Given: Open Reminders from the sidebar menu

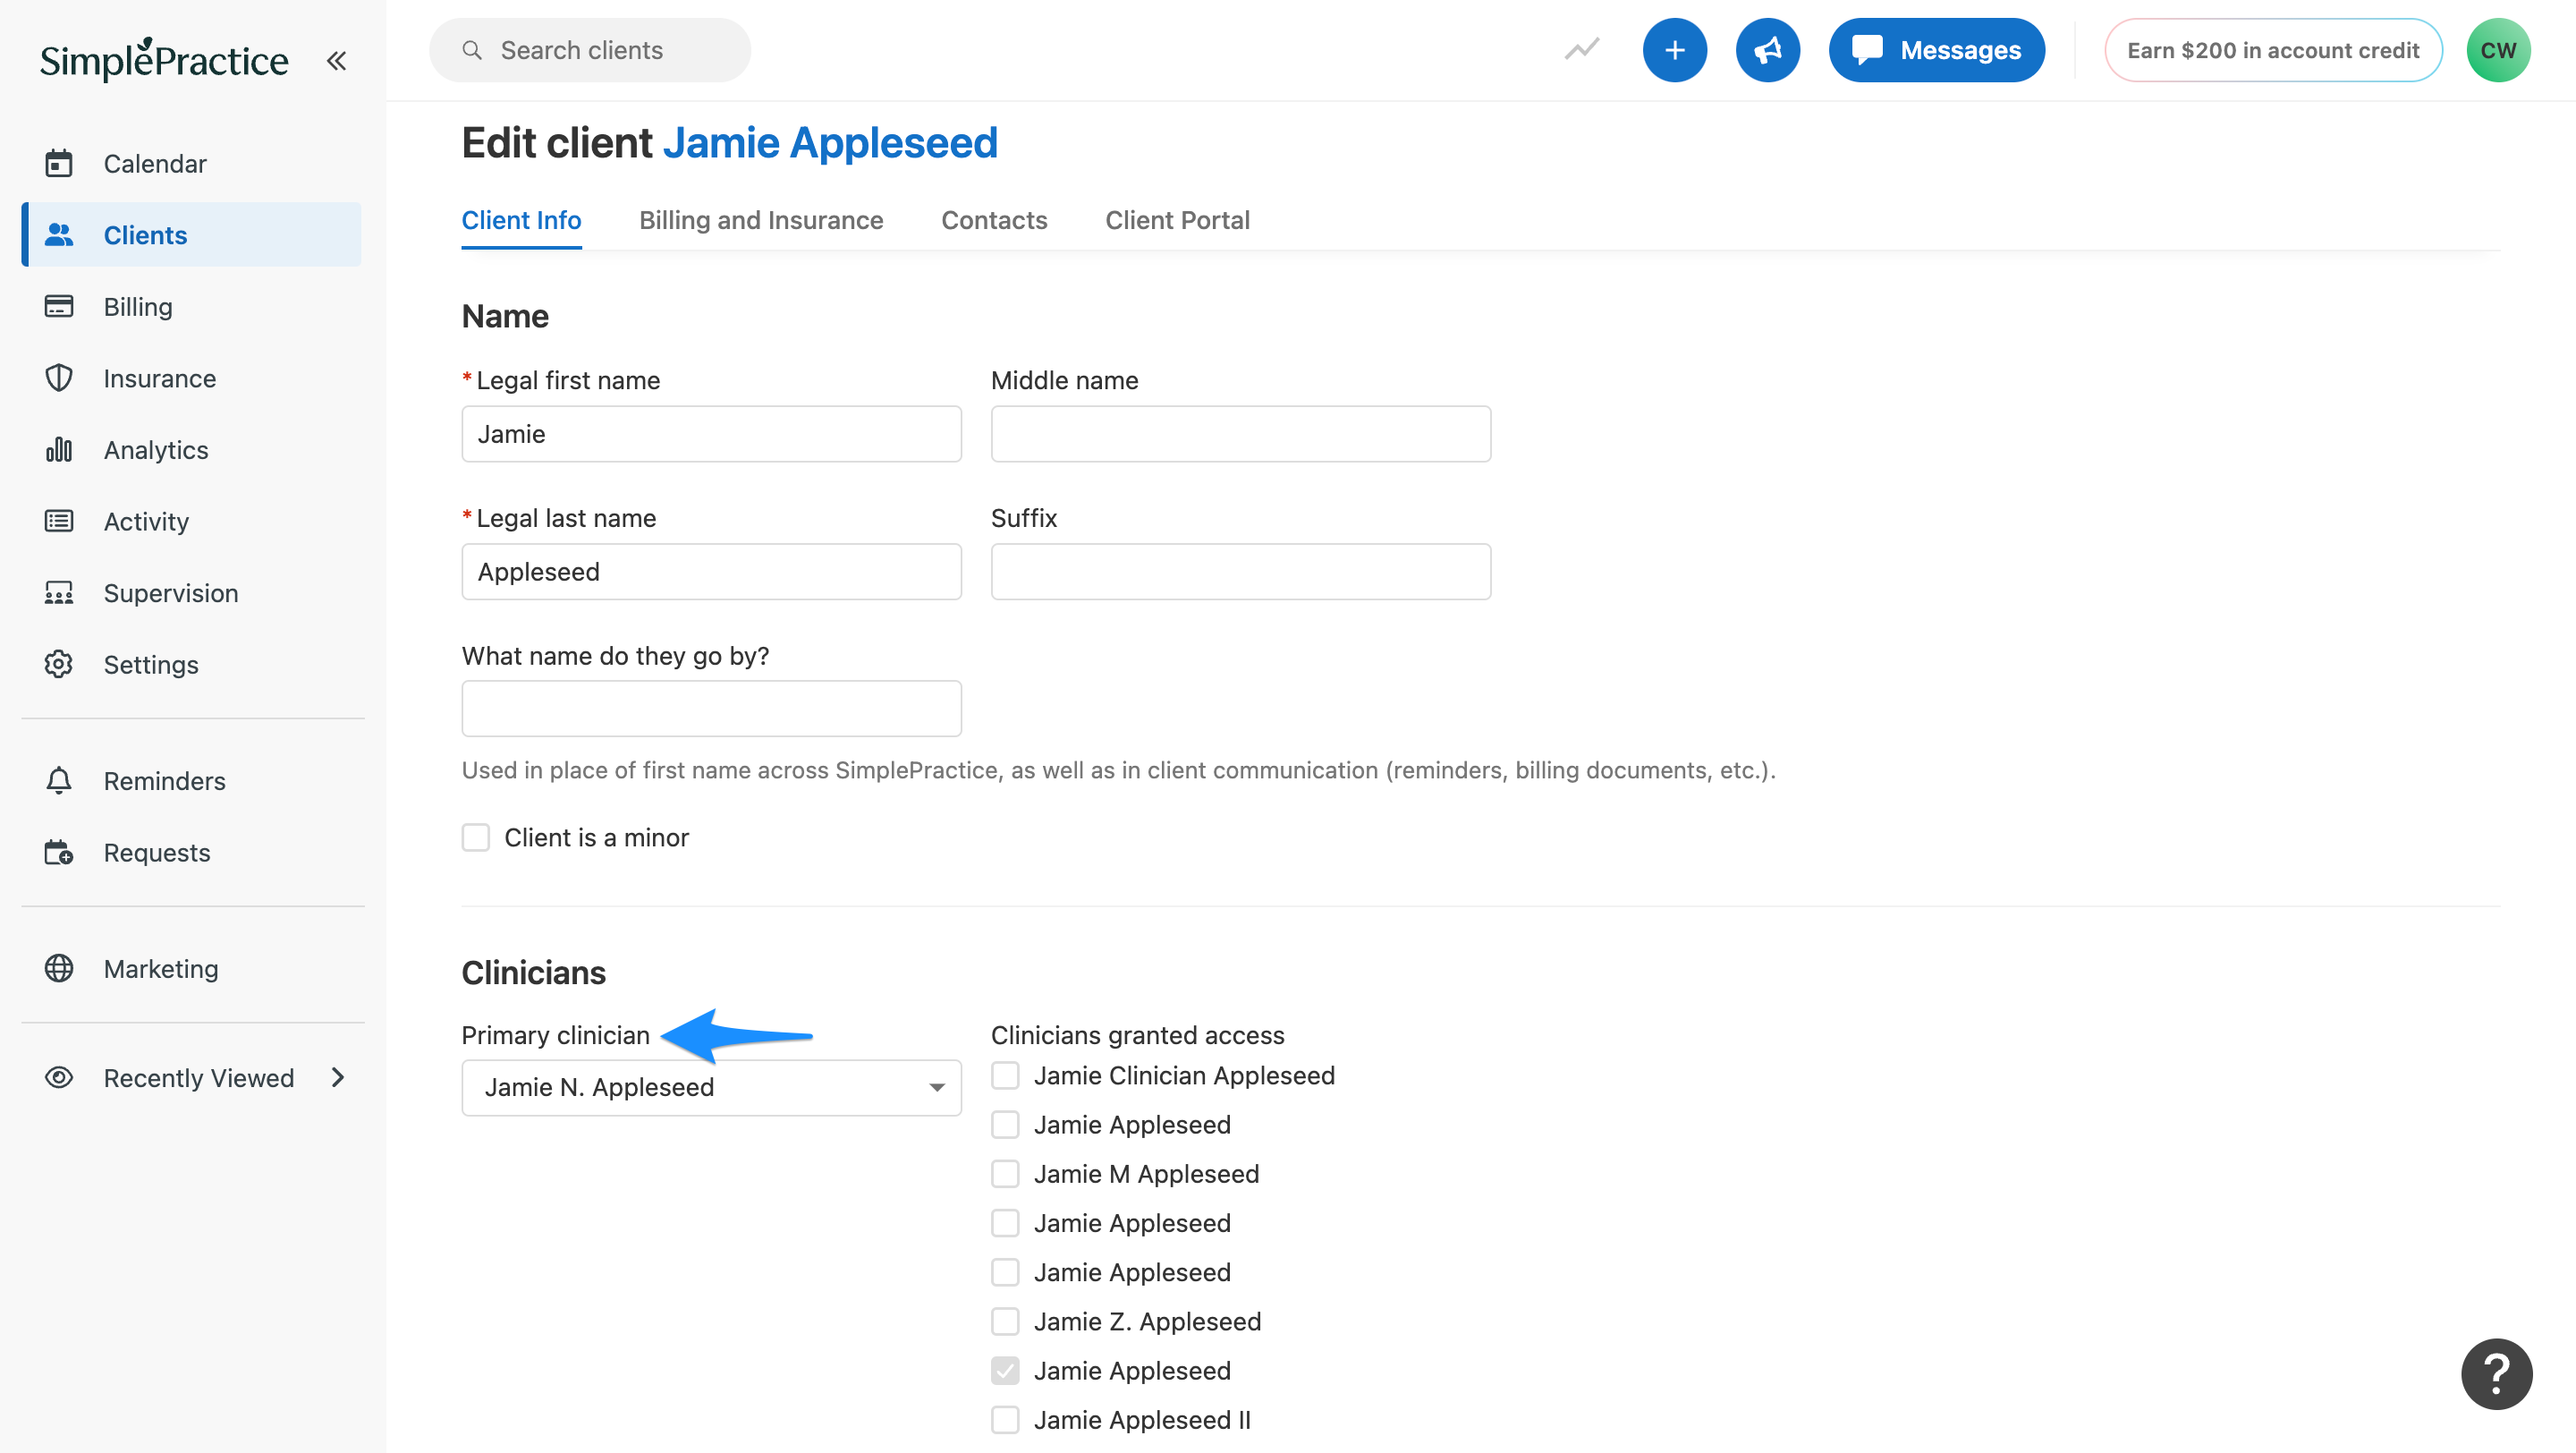Looking at the screenshot, I should click(191, 780).
